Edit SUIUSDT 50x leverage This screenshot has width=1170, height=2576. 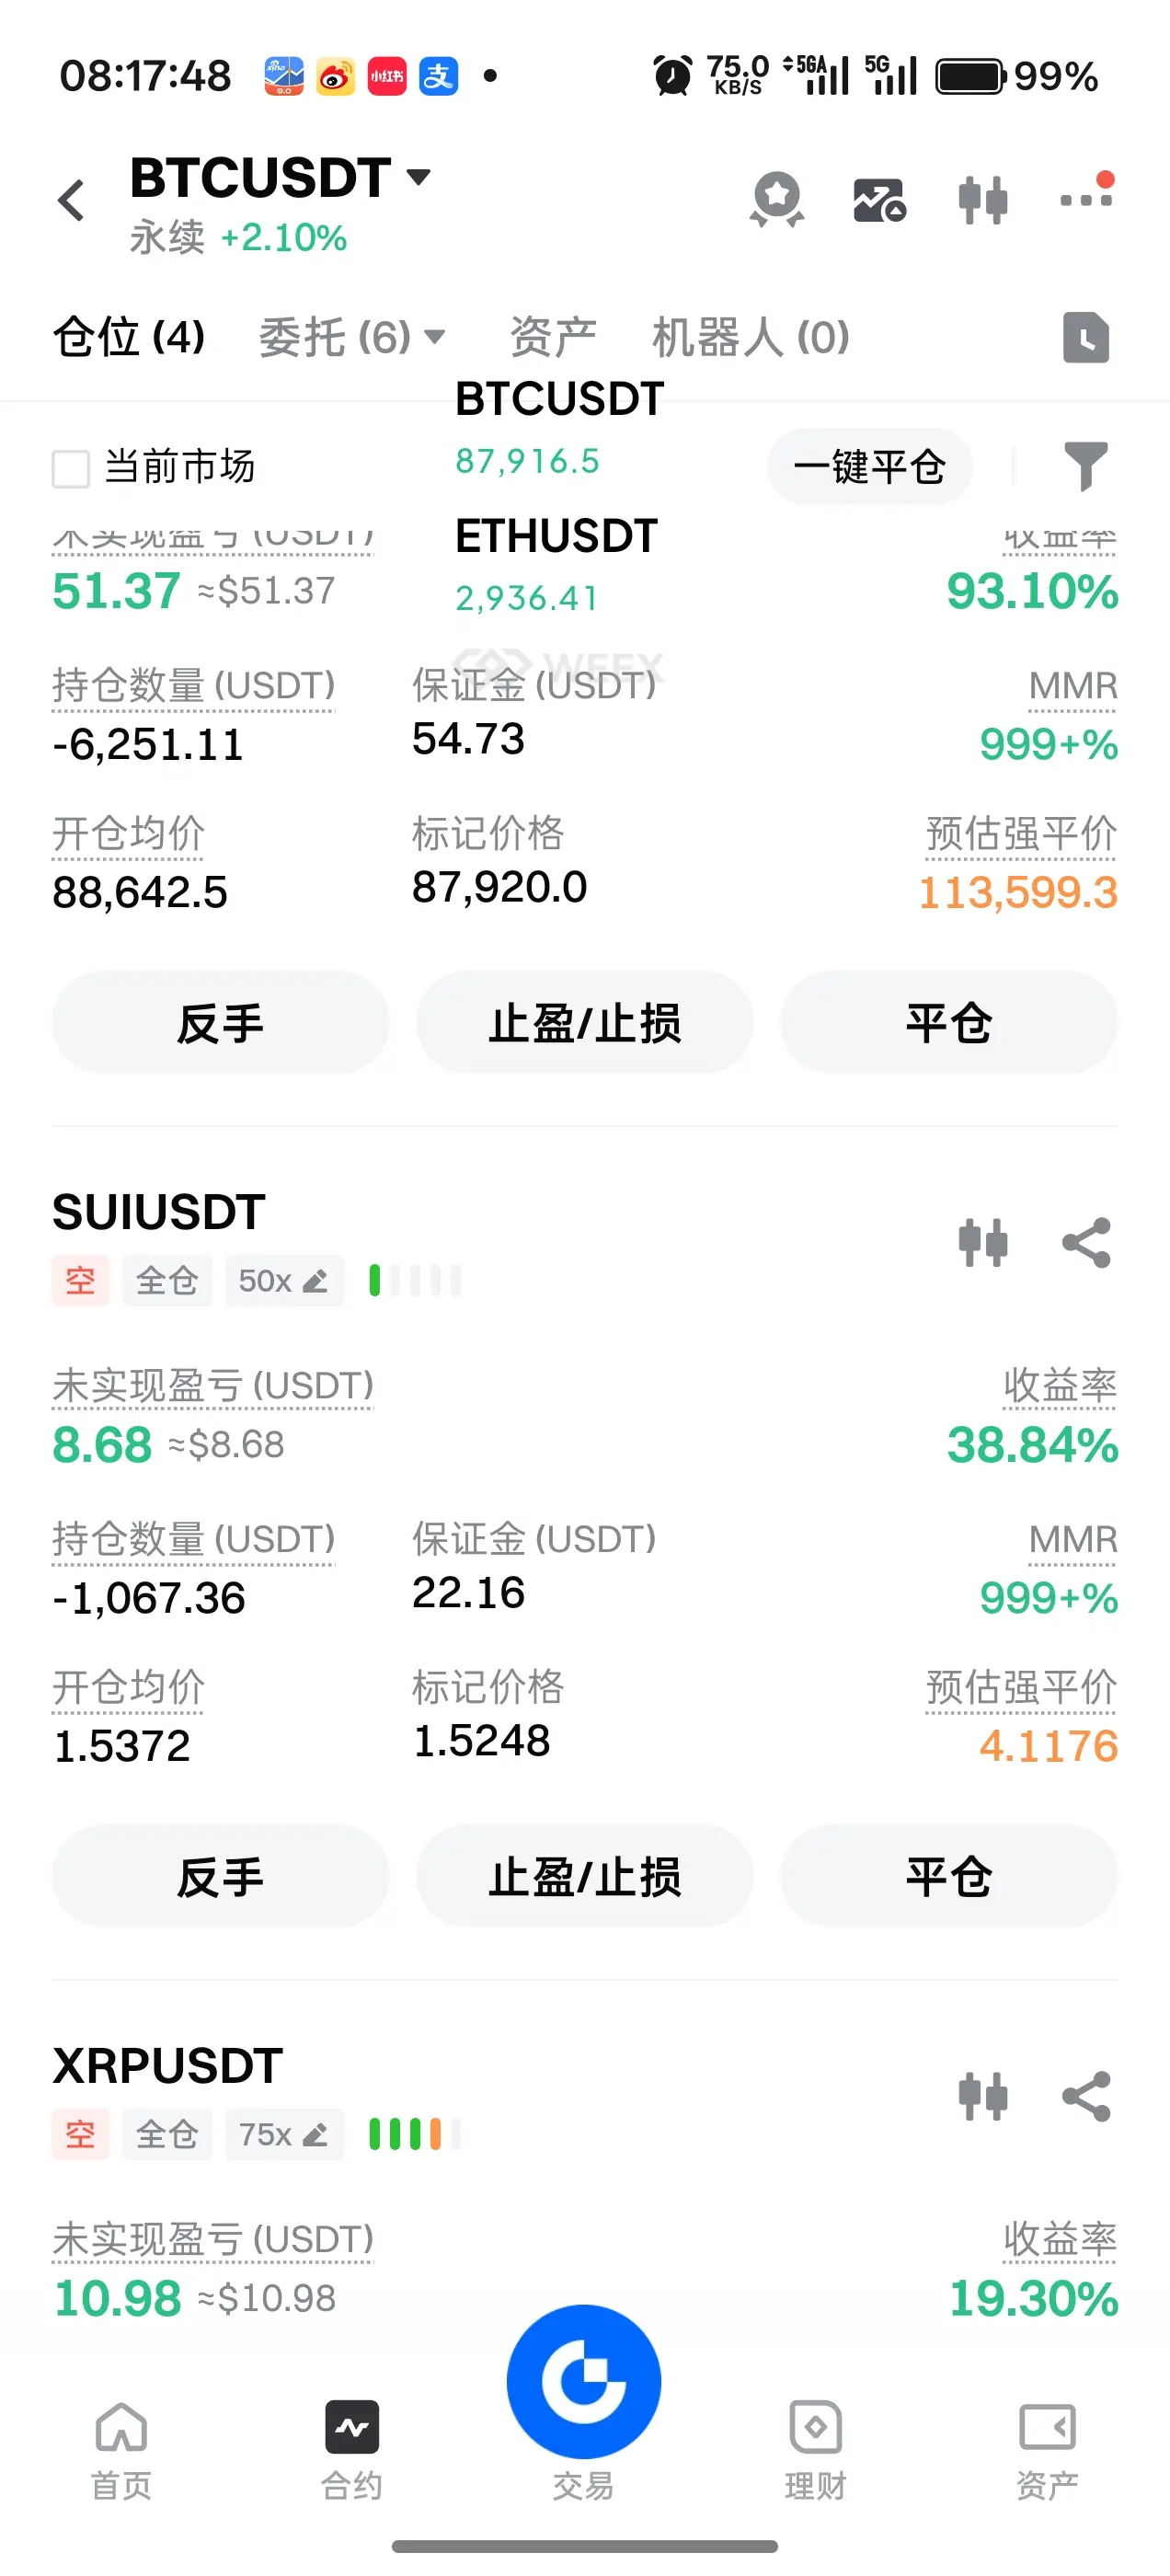point(284,1281)
